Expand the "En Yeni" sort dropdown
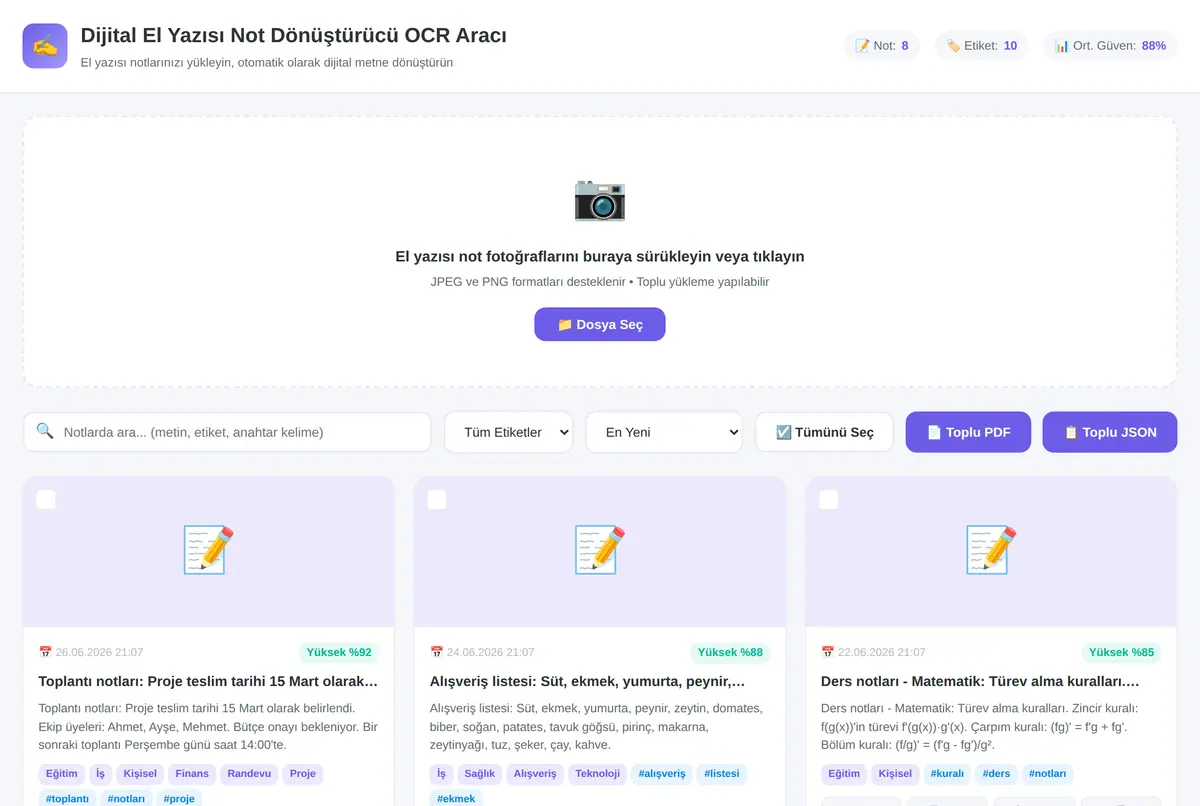The width and height of the screenshot is (1200, 806). pos(664,432)
